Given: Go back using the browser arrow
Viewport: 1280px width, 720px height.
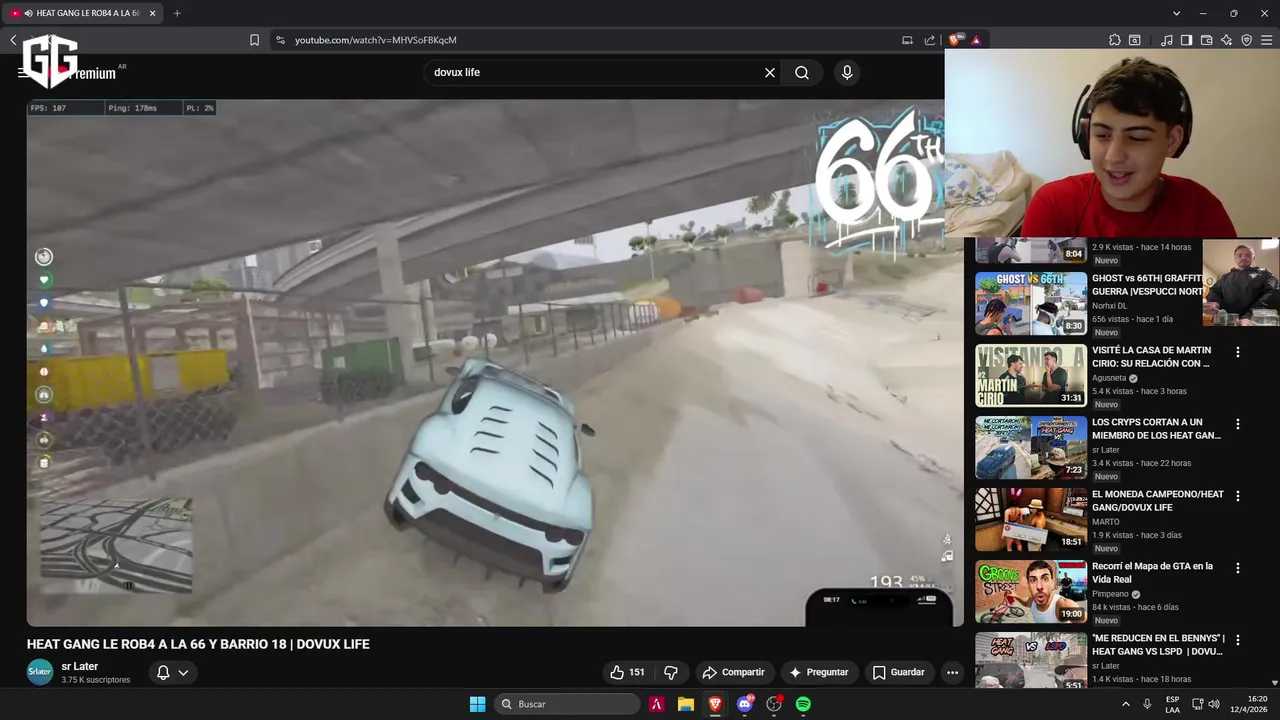Looking at the screenshot, I should point(13,40).
